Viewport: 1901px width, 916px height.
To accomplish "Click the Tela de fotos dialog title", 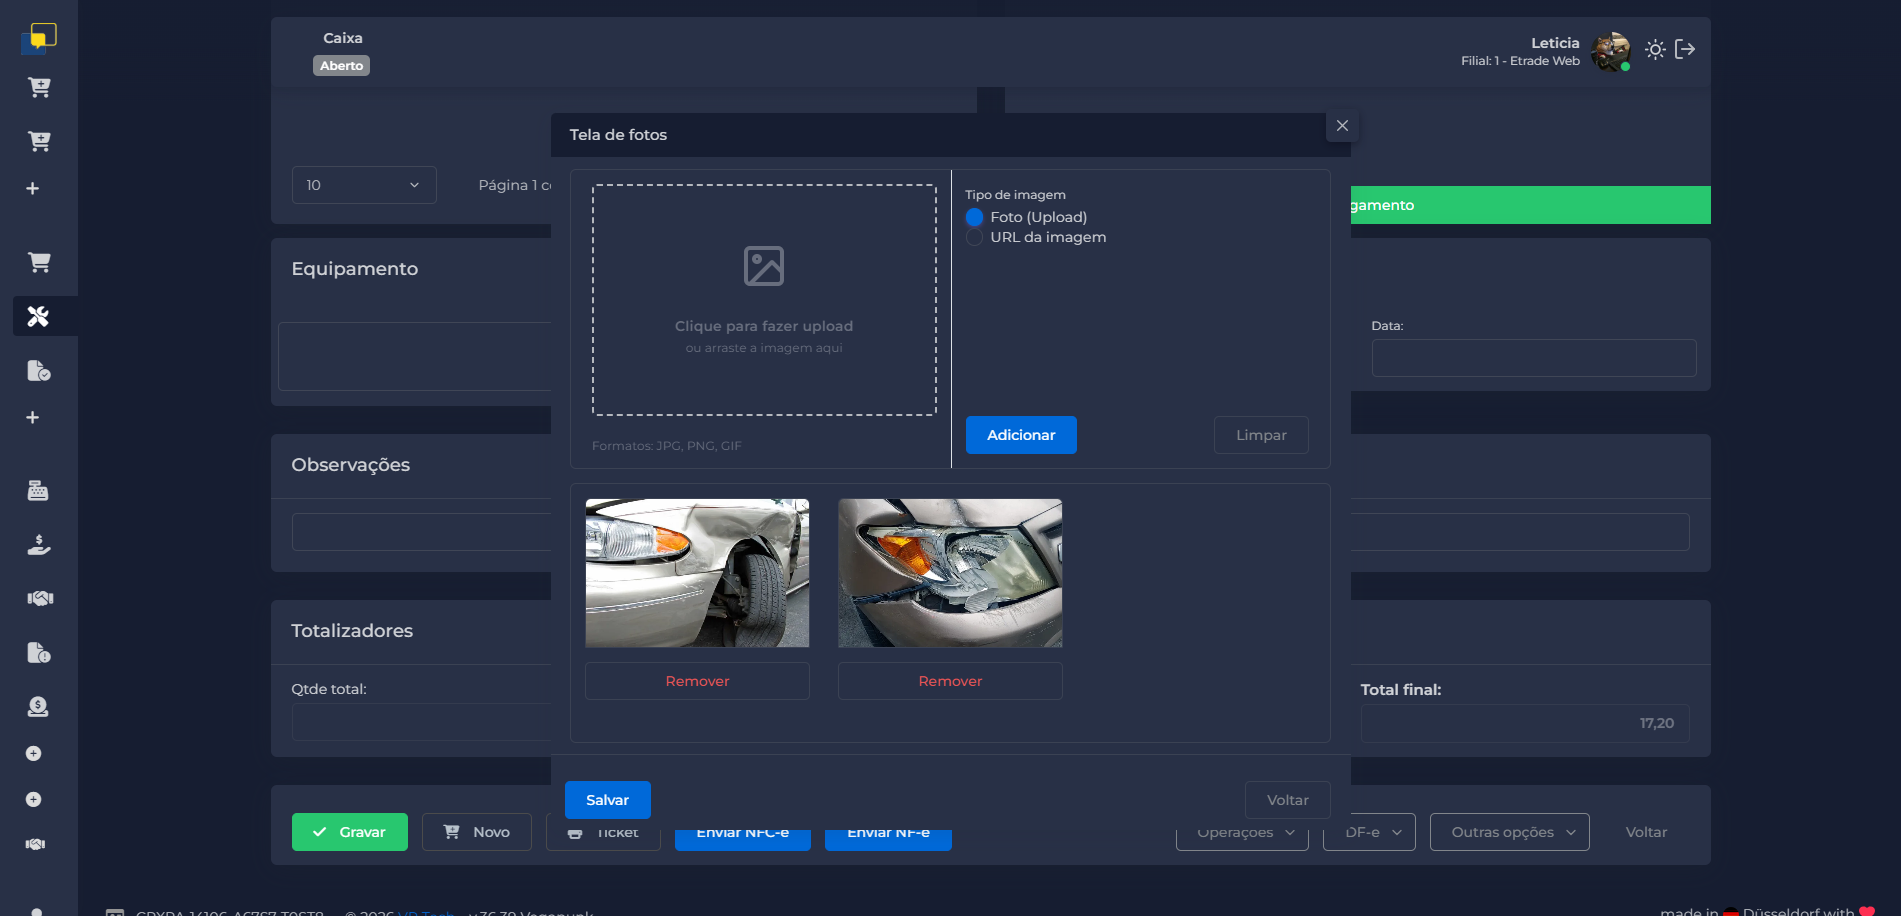I will [618, 135].
